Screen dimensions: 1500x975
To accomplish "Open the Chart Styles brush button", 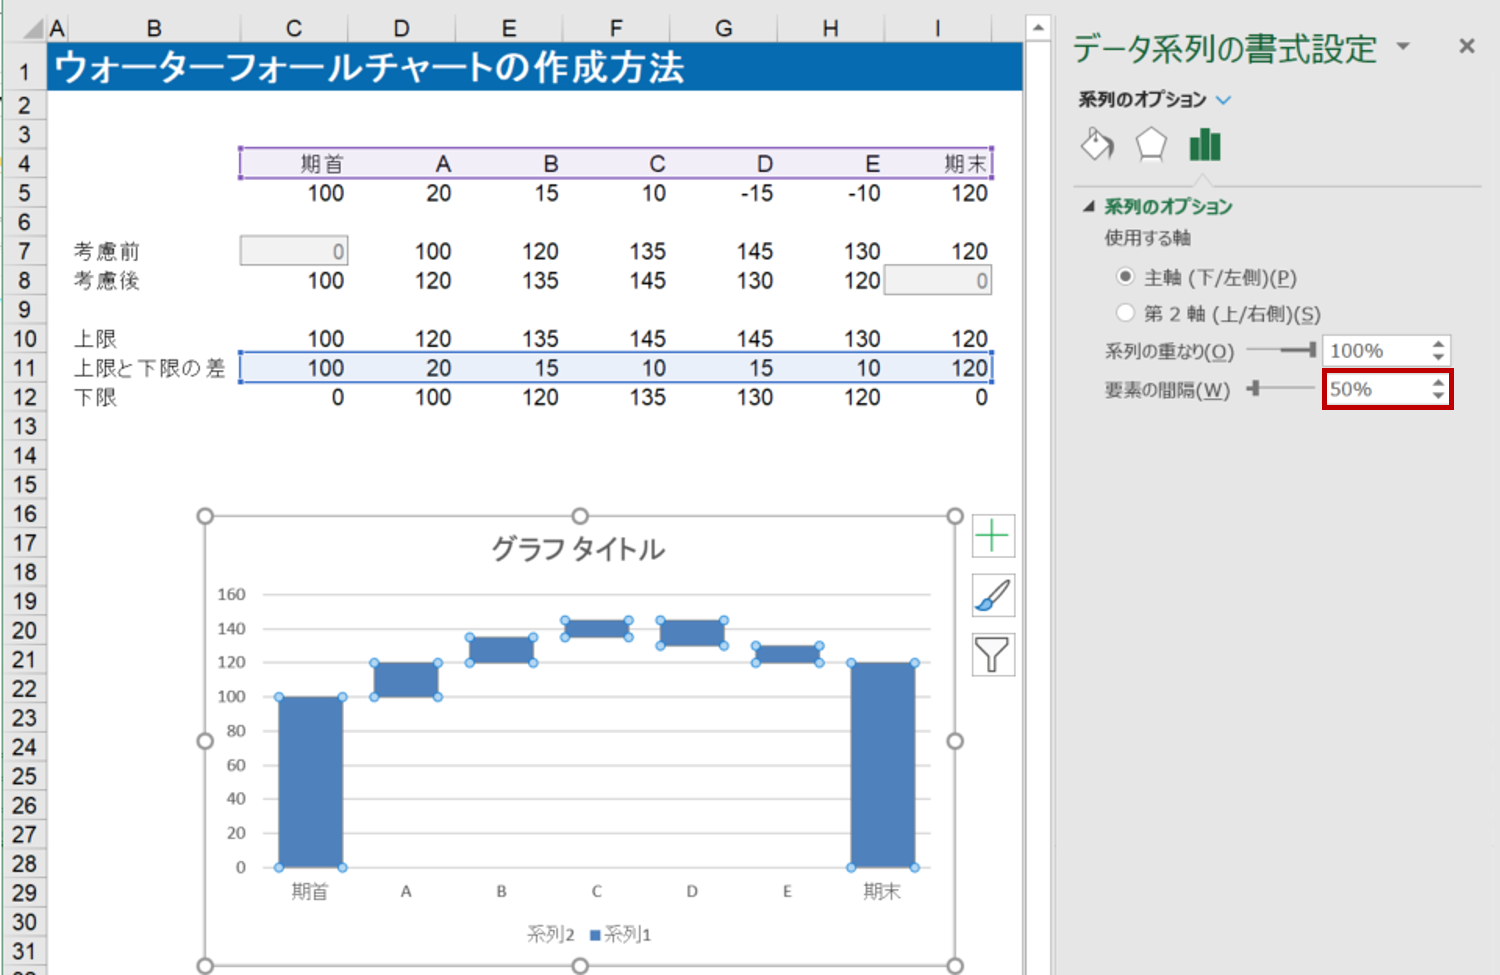I will 992,596.
